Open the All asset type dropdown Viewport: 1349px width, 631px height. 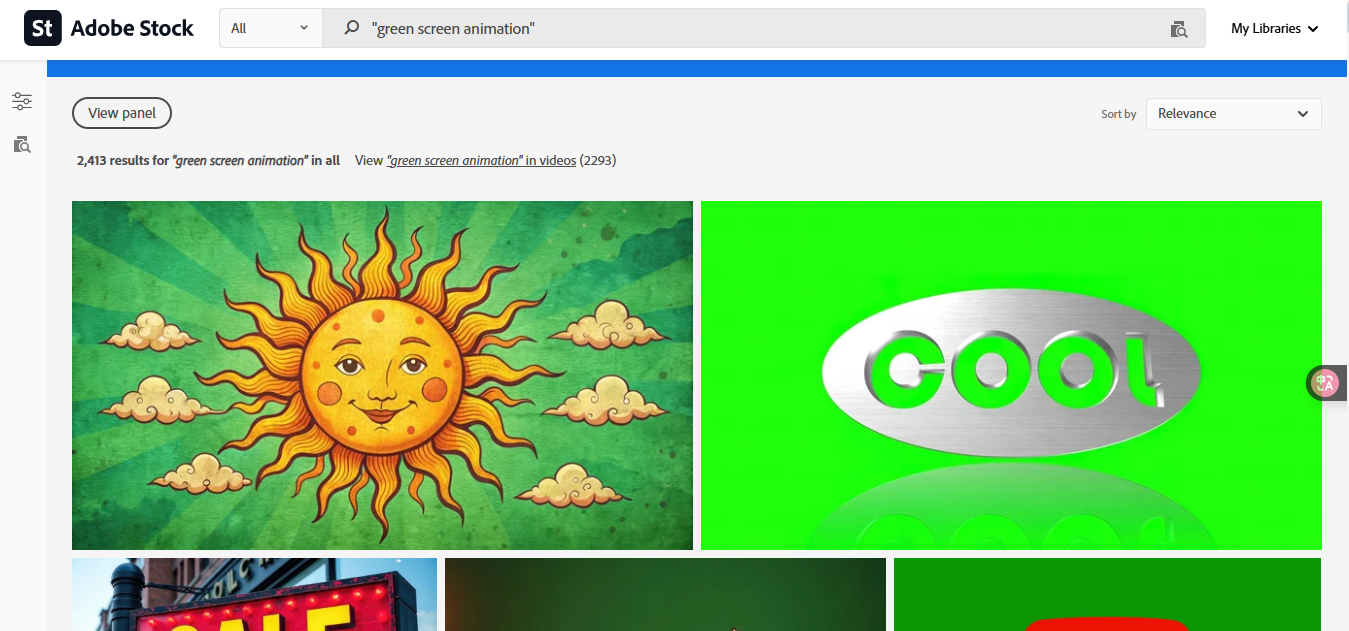point(270,28)
